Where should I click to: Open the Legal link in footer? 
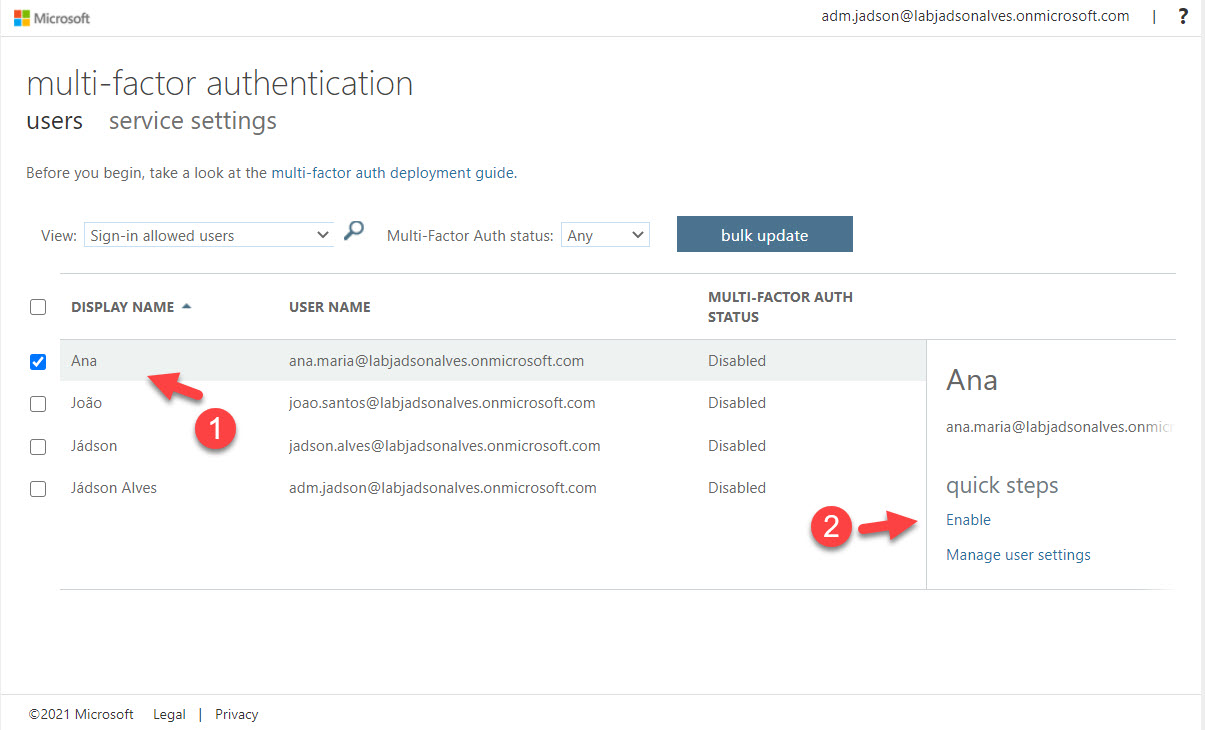pyautogui.click(x=169, y=714)
